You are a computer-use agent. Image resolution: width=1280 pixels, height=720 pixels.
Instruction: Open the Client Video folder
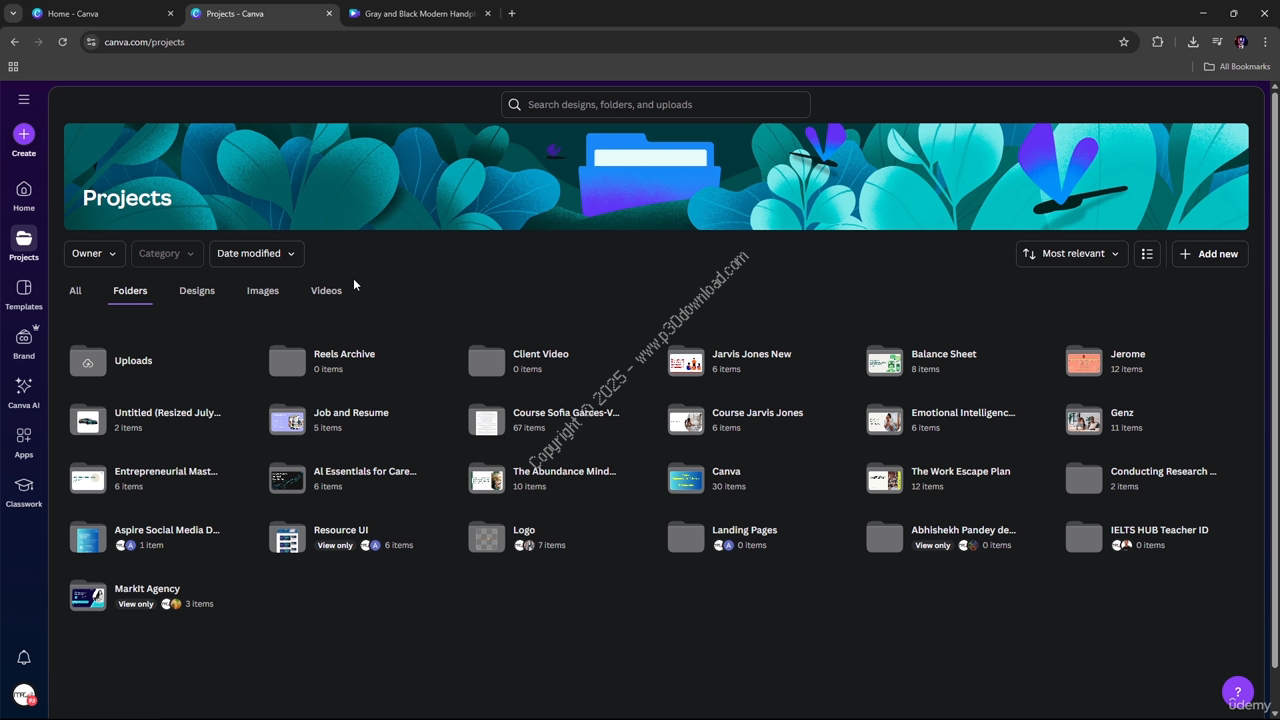pyautogui.click(x=518, y=361)
